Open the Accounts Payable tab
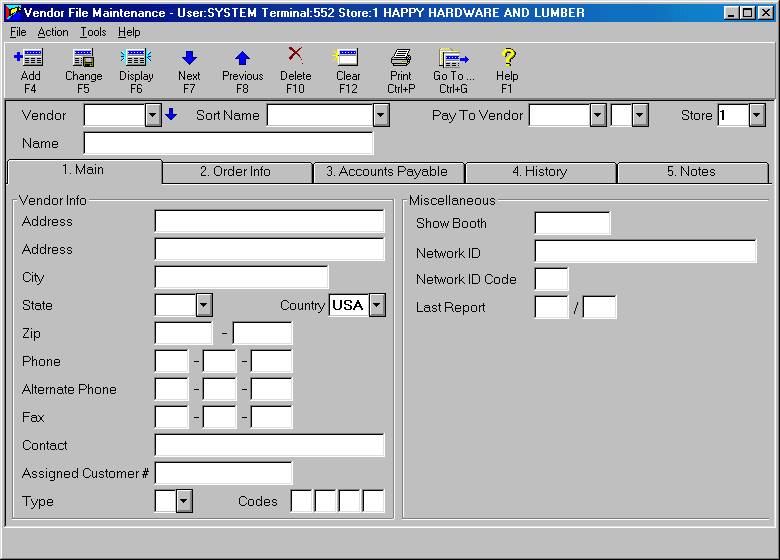Image resolution: width=780 pixels, height=560 pixels. click(387, 172)
